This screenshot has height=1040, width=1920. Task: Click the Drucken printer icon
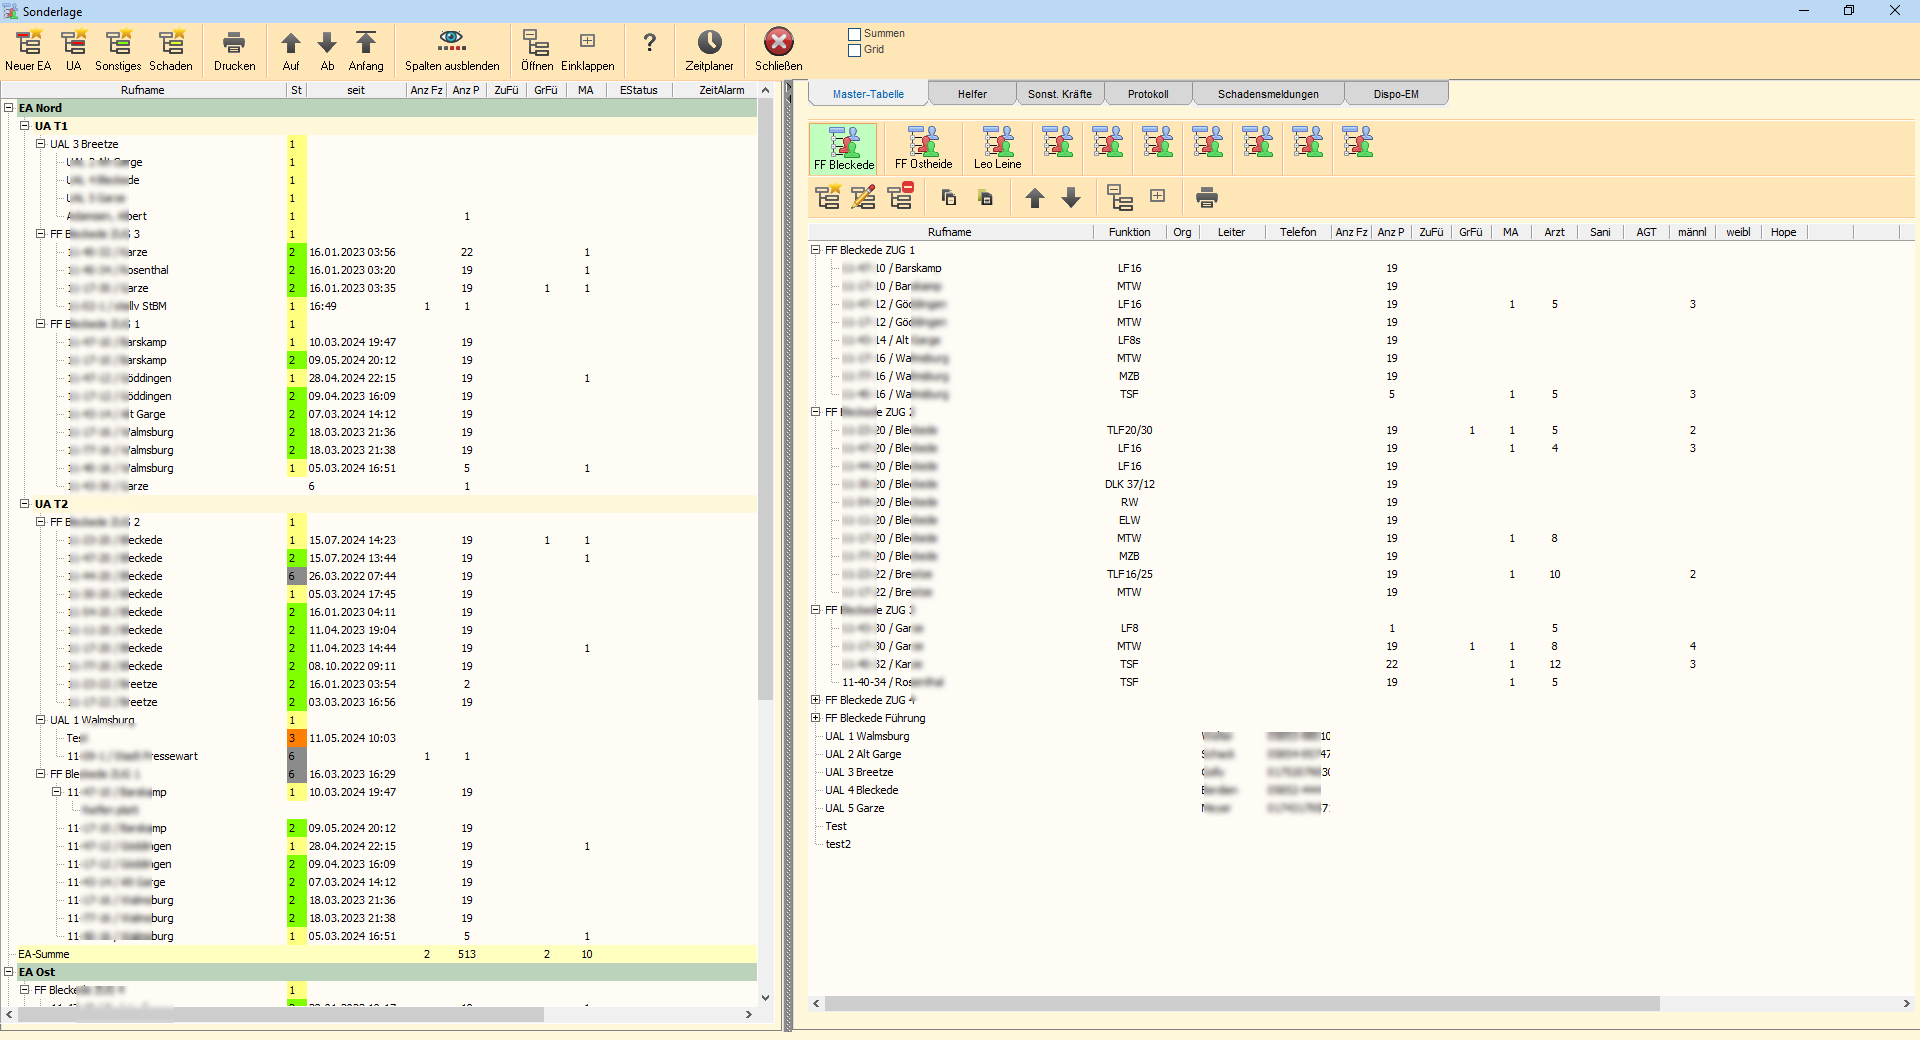coord(234,44)
